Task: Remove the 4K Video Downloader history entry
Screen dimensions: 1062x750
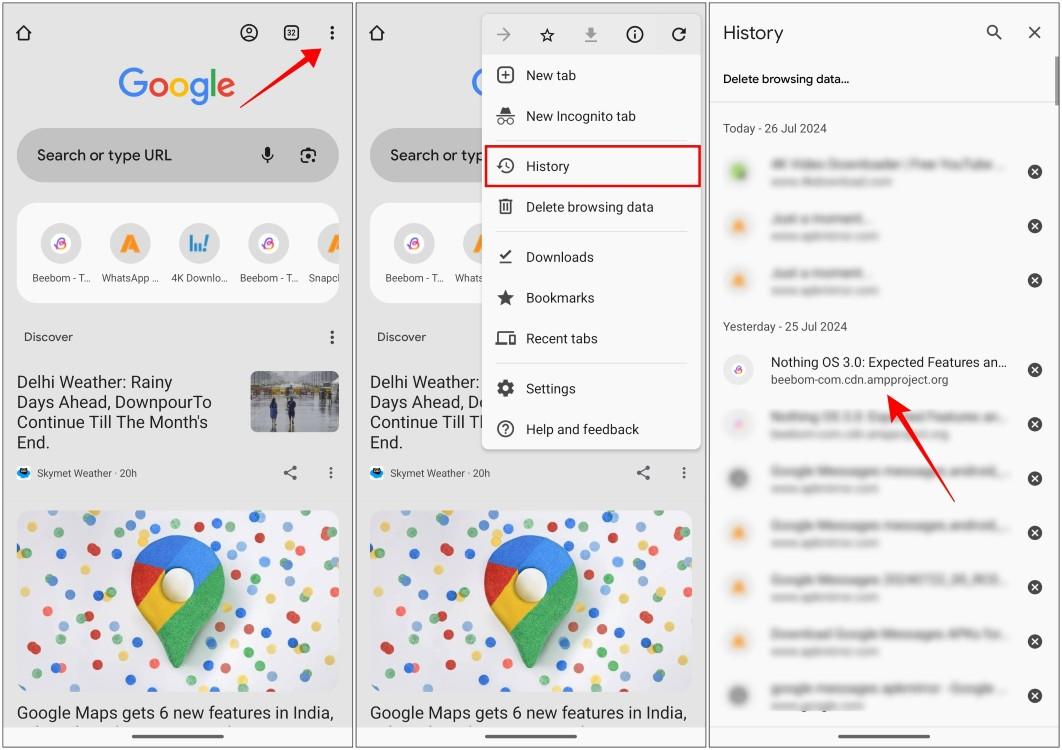Action: pyautogui.click(x=1035, y=171)
